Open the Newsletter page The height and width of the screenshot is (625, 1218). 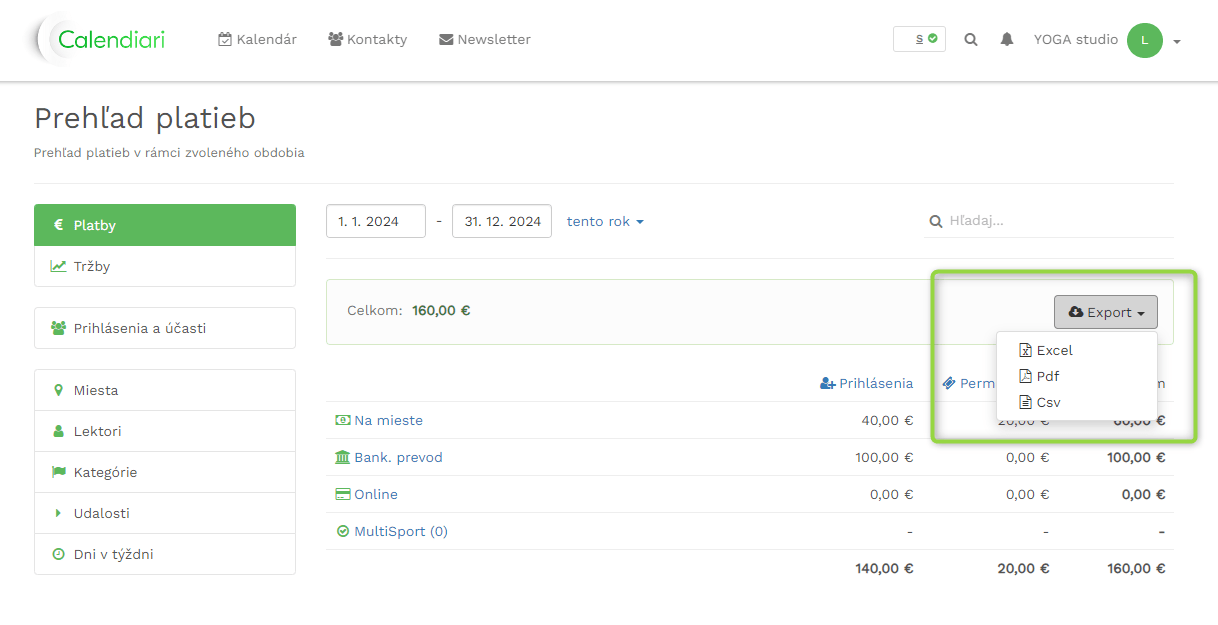pos(485,40)
